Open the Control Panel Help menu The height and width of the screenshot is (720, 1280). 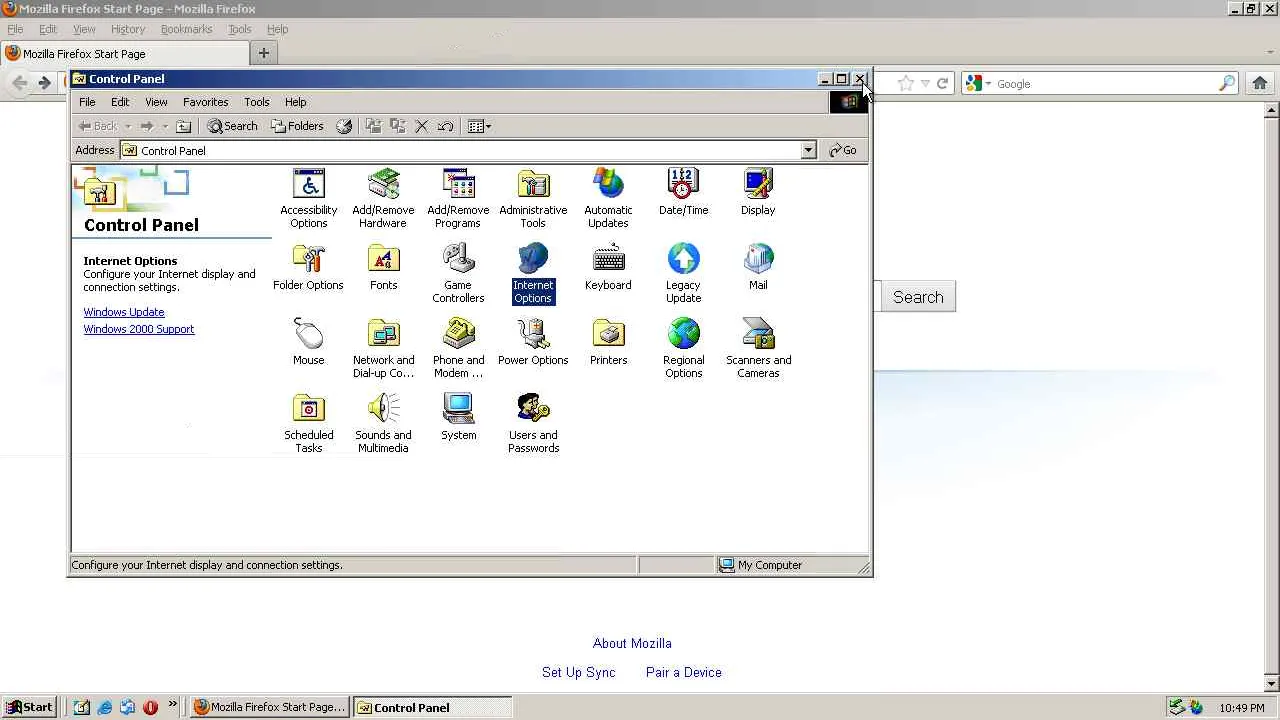[x=295, y=102]
